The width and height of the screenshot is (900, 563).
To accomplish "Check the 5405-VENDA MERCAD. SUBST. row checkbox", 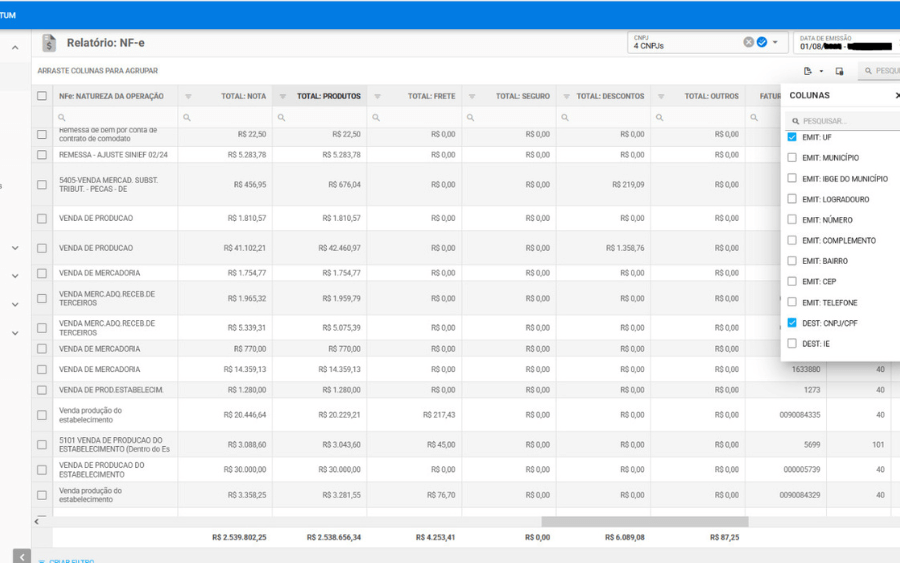I will click(42, 185).
